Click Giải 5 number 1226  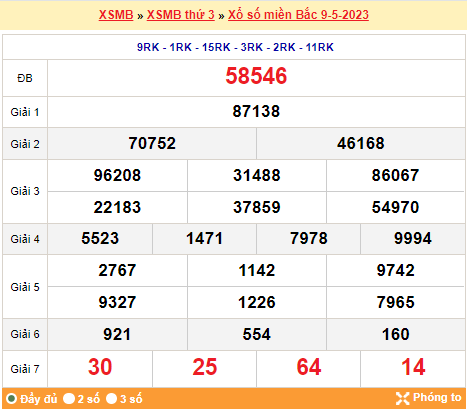coord(257,303)
